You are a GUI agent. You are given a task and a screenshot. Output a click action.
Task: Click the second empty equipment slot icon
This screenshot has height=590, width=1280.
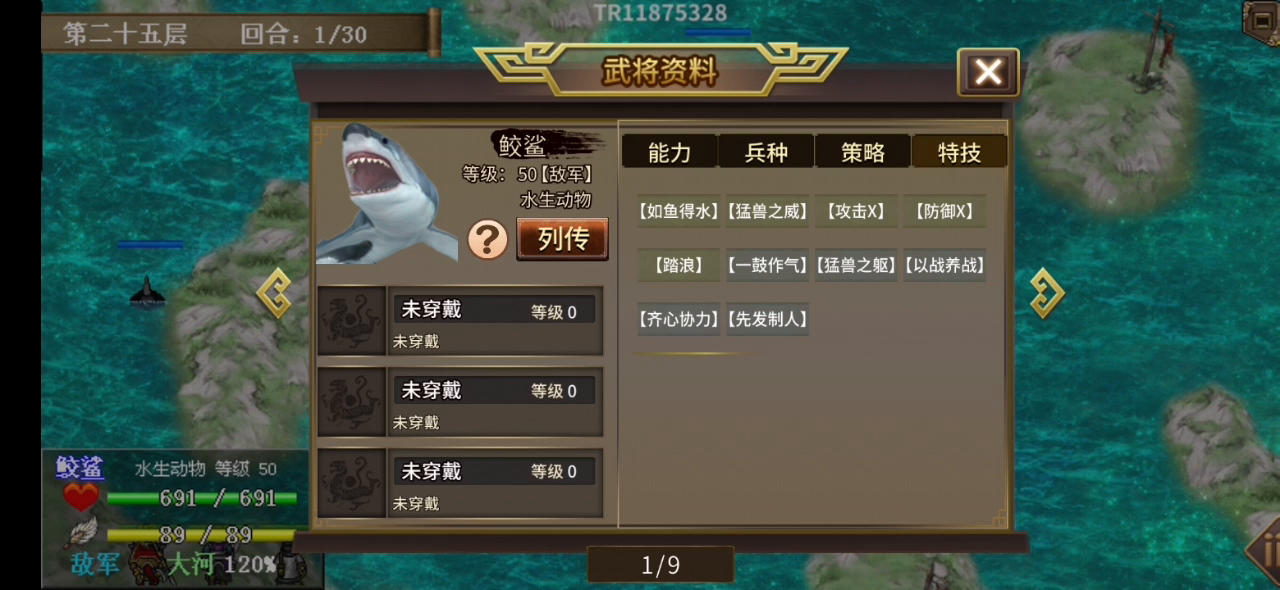point(352,402)
